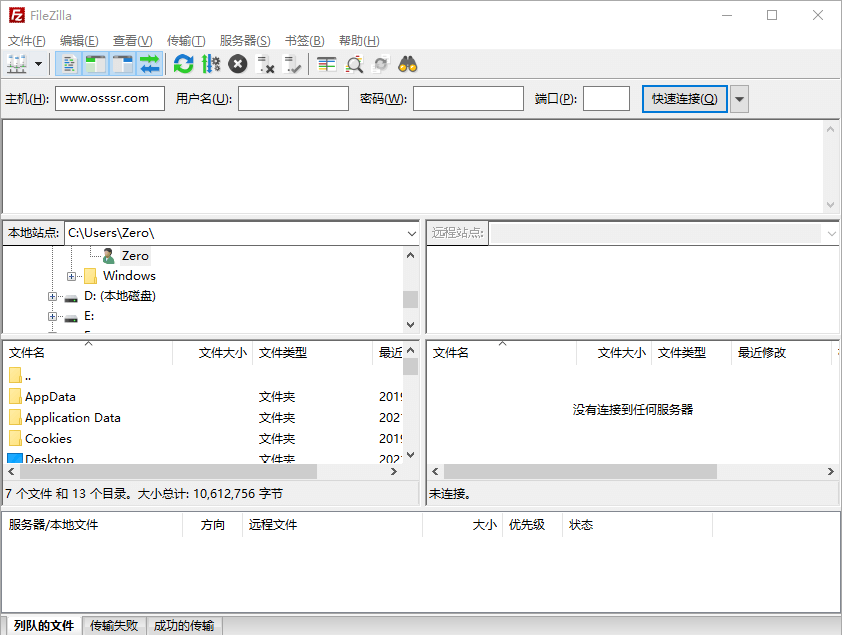
Task: Reconnect to last server icon
Action: [293, 64]
